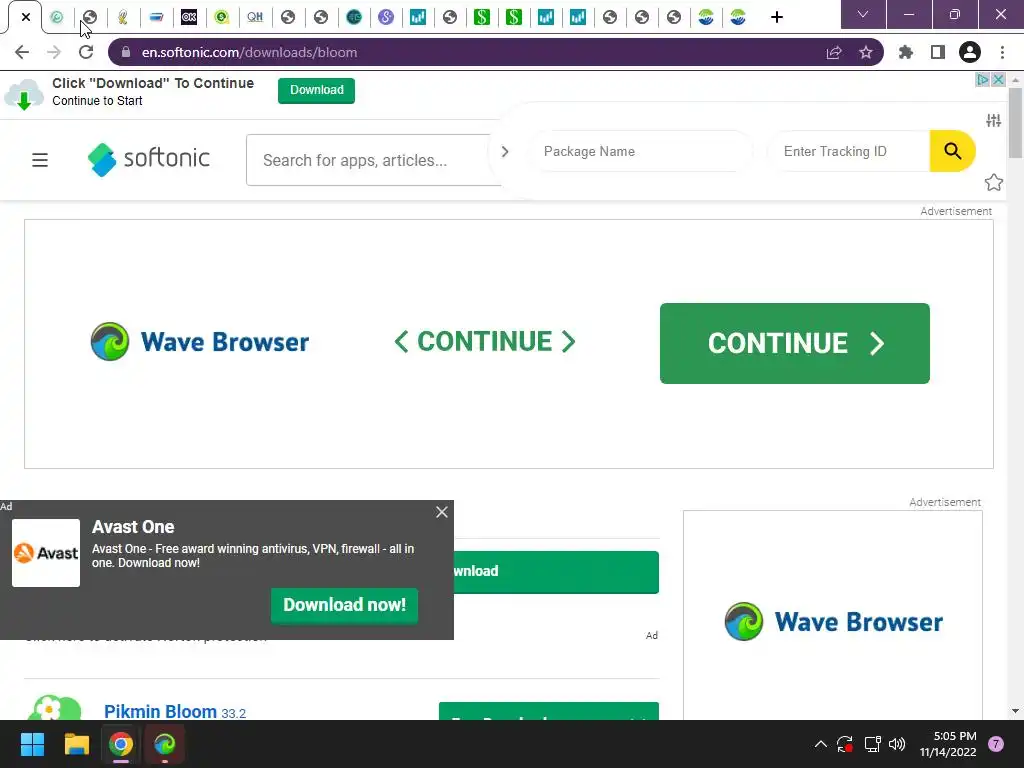Click the sync tray icon with red dot
The height and width of the screenshot is (768, 1024).
(x=845, y=744)
